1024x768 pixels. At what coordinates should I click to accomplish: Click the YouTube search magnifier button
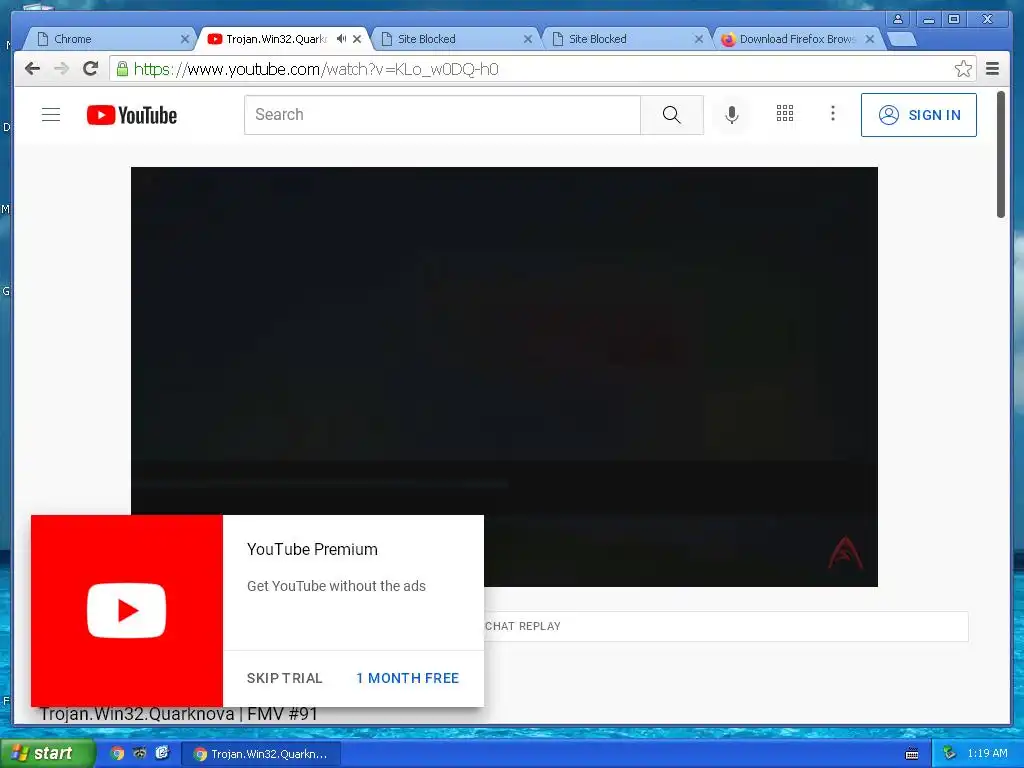[671, 115]
